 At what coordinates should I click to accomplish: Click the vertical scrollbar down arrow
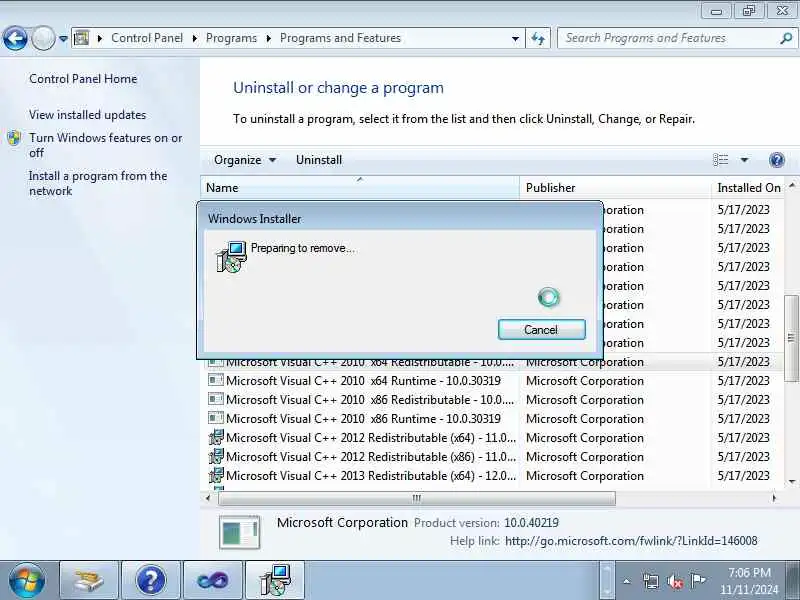[x=791, y=481]
